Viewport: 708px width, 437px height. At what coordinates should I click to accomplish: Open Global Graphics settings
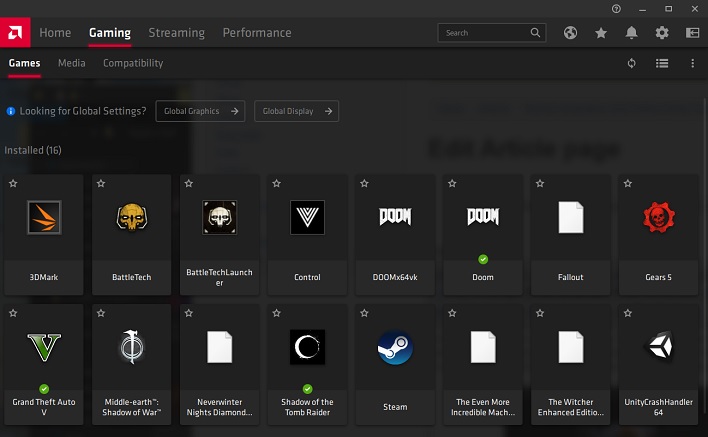tap(200, 111)
